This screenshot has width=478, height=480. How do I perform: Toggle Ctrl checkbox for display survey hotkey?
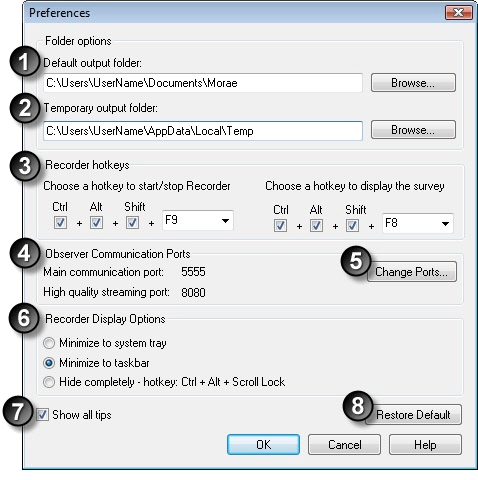[x=280, y=226]
